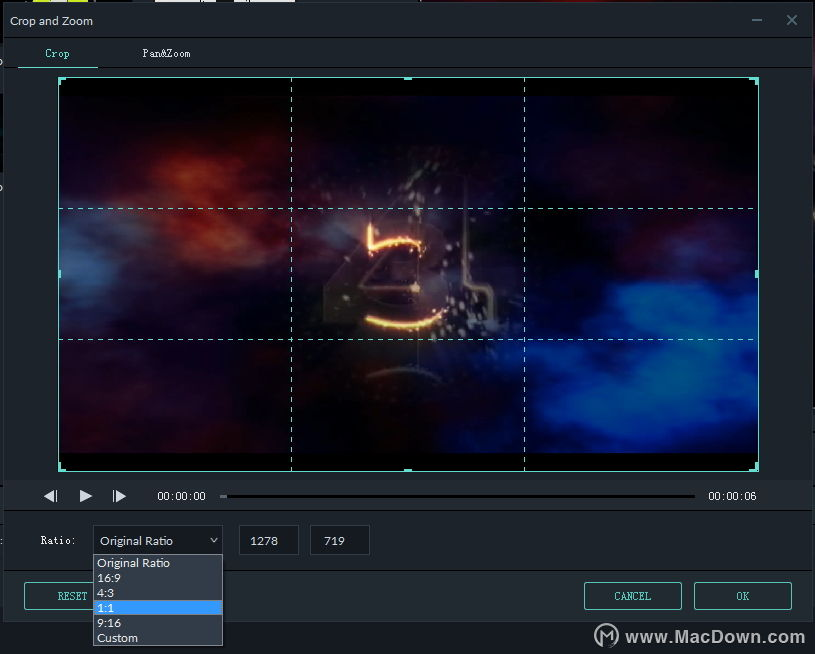815x654 pixels.
Task: Click the bottom-right crop corner handle
Action: (x=755, y=467)
